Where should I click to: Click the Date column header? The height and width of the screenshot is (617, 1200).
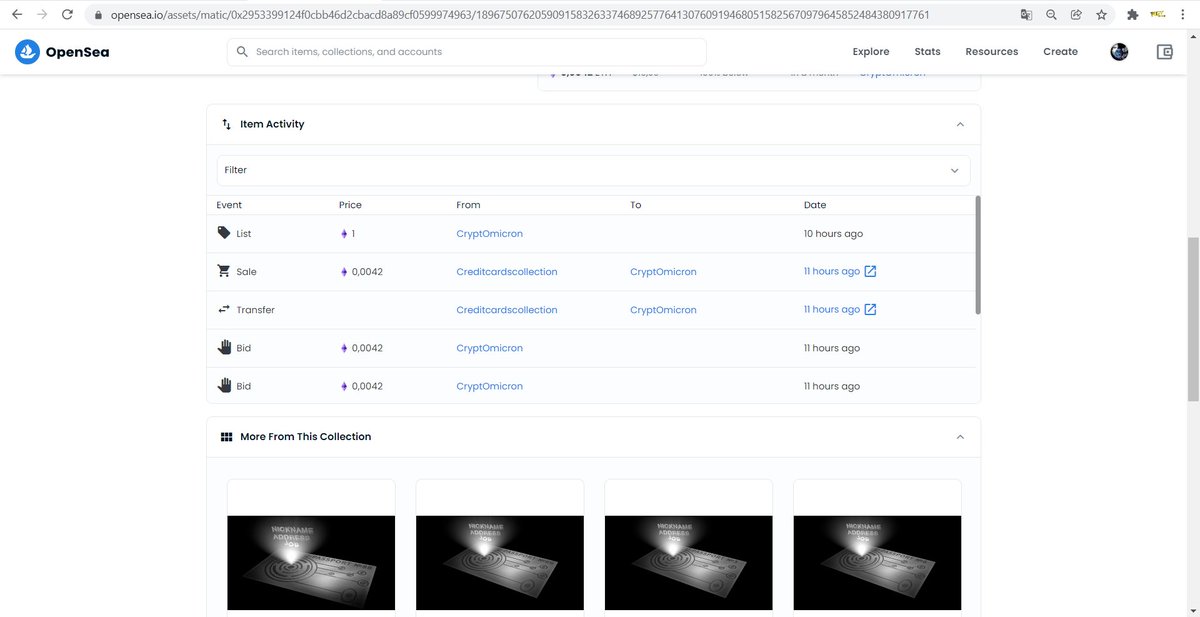click(815, 205)
